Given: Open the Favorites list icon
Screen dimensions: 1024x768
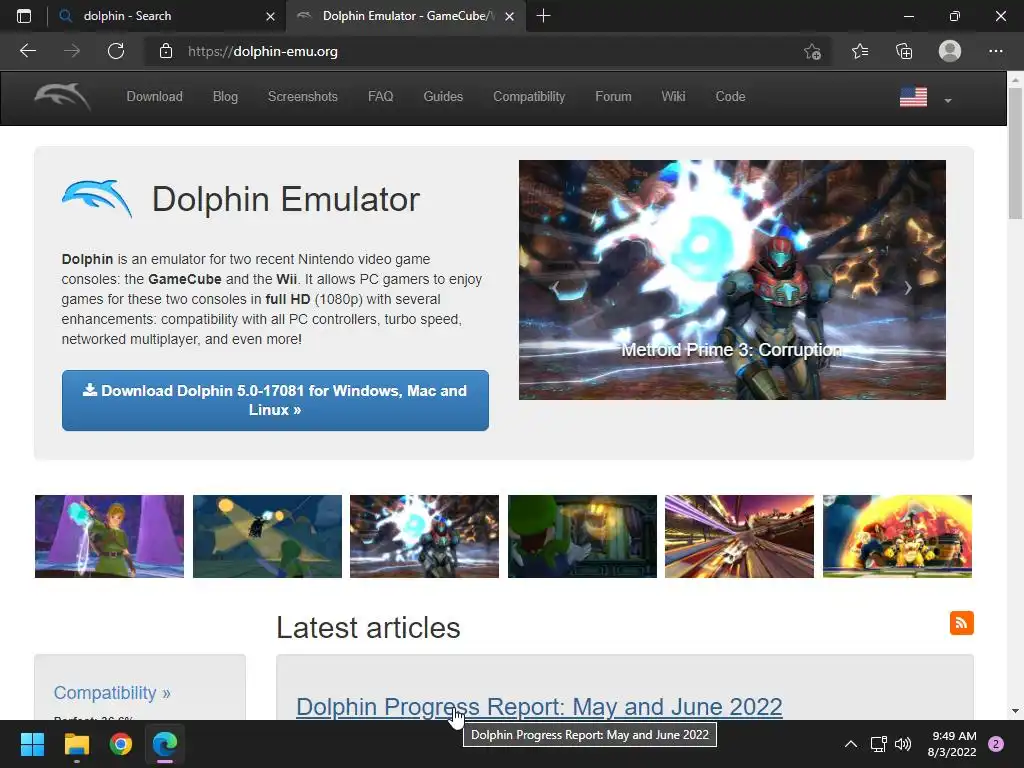Looking at the screenshot, I should point(859,51).
